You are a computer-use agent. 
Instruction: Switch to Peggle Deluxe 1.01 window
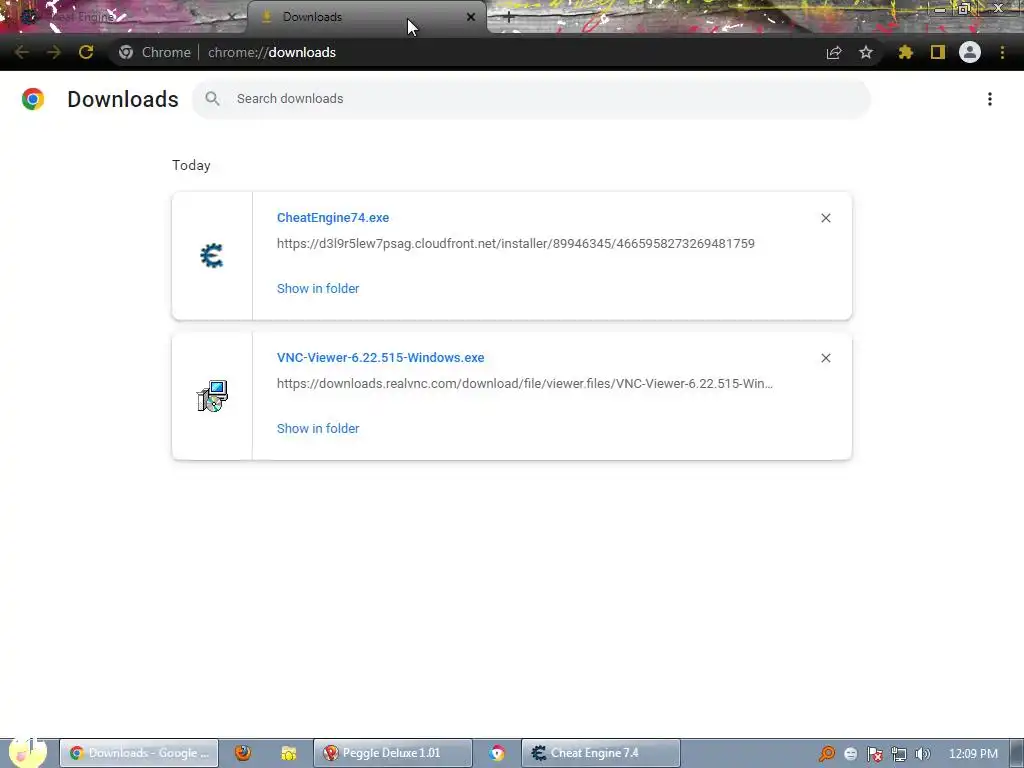392,753
